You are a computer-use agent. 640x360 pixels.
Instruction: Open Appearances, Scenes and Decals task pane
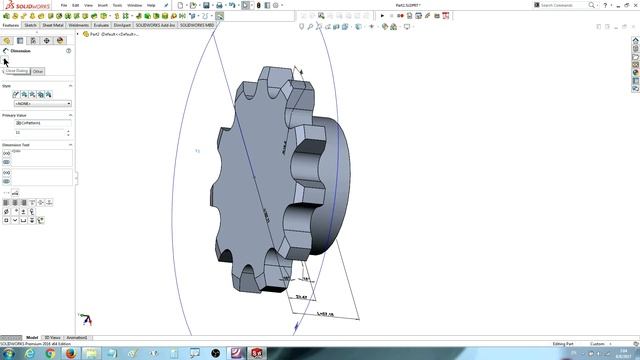(x=636, y=73)
